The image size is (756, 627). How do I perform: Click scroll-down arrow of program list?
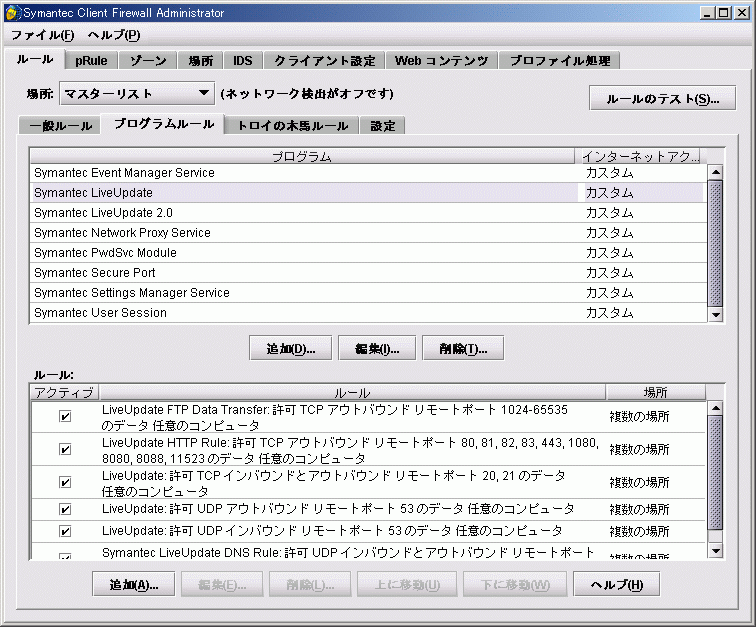pos(716,315)
